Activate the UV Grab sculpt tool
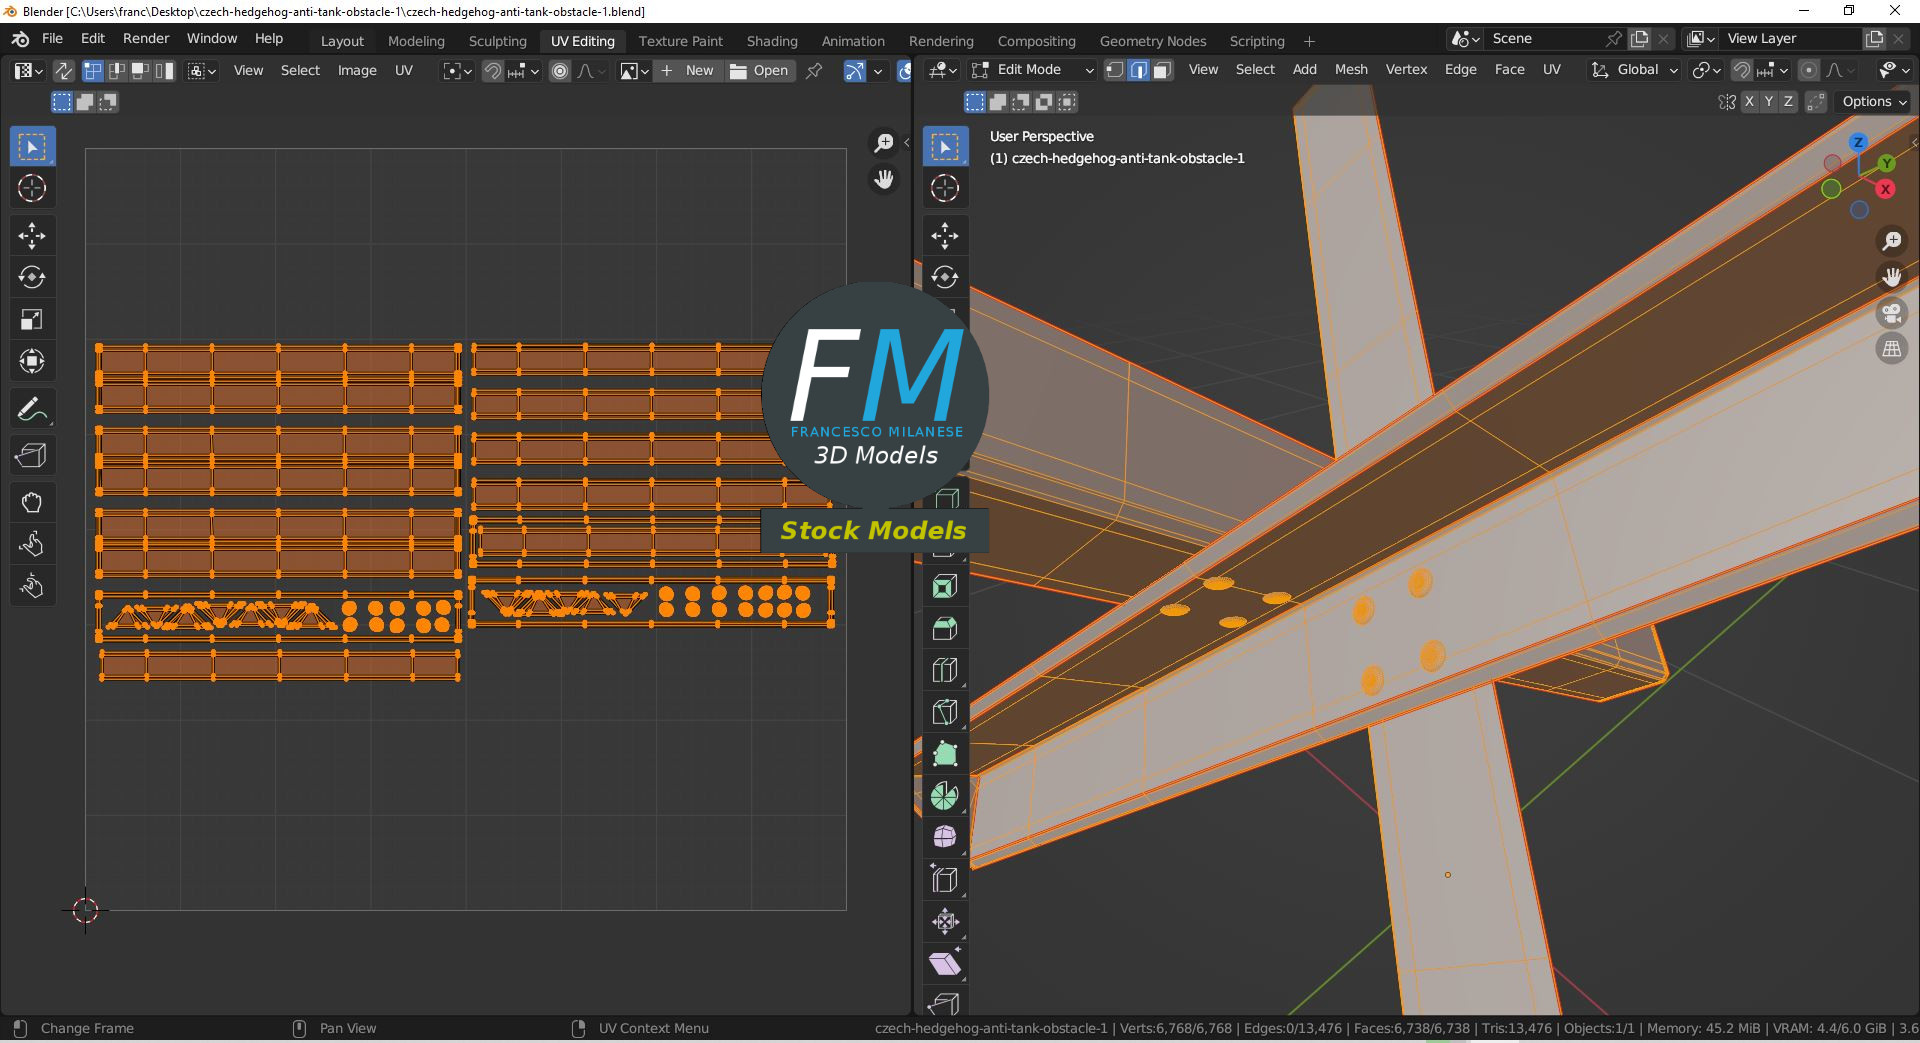 32,503
